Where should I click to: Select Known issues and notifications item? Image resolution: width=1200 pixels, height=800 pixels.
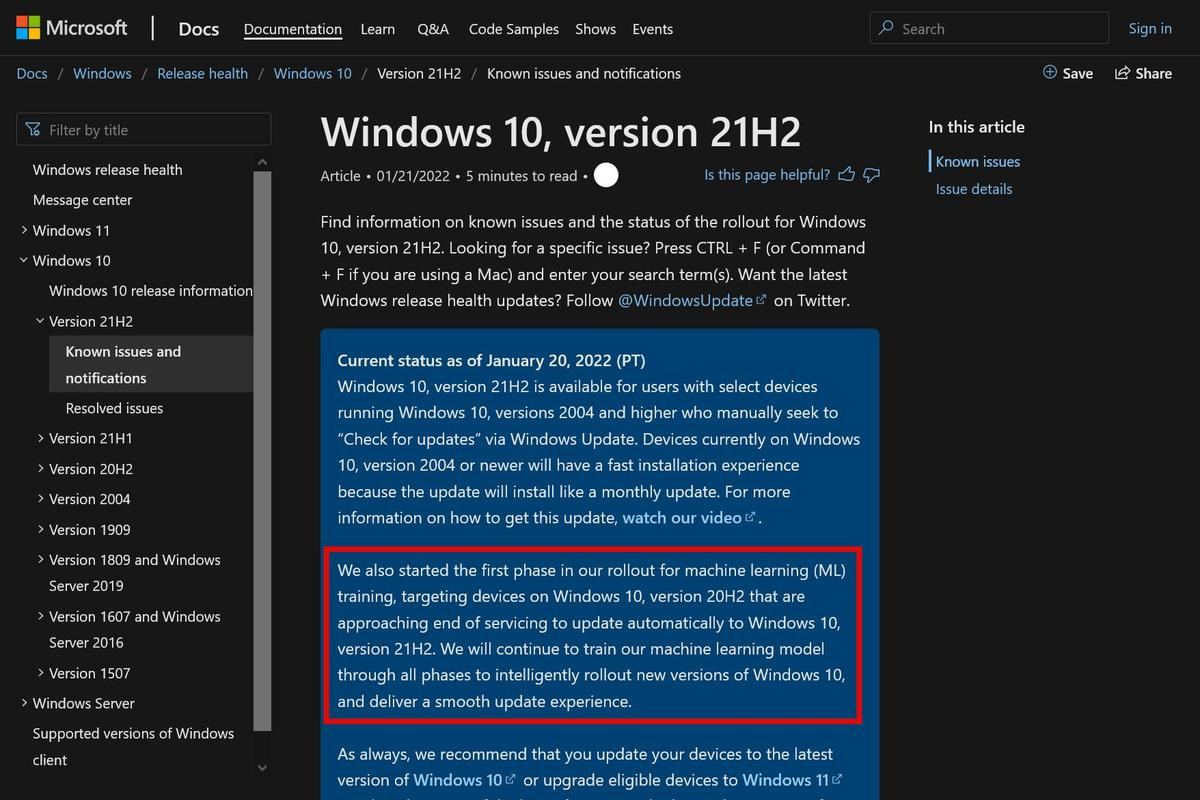[151, 364]
